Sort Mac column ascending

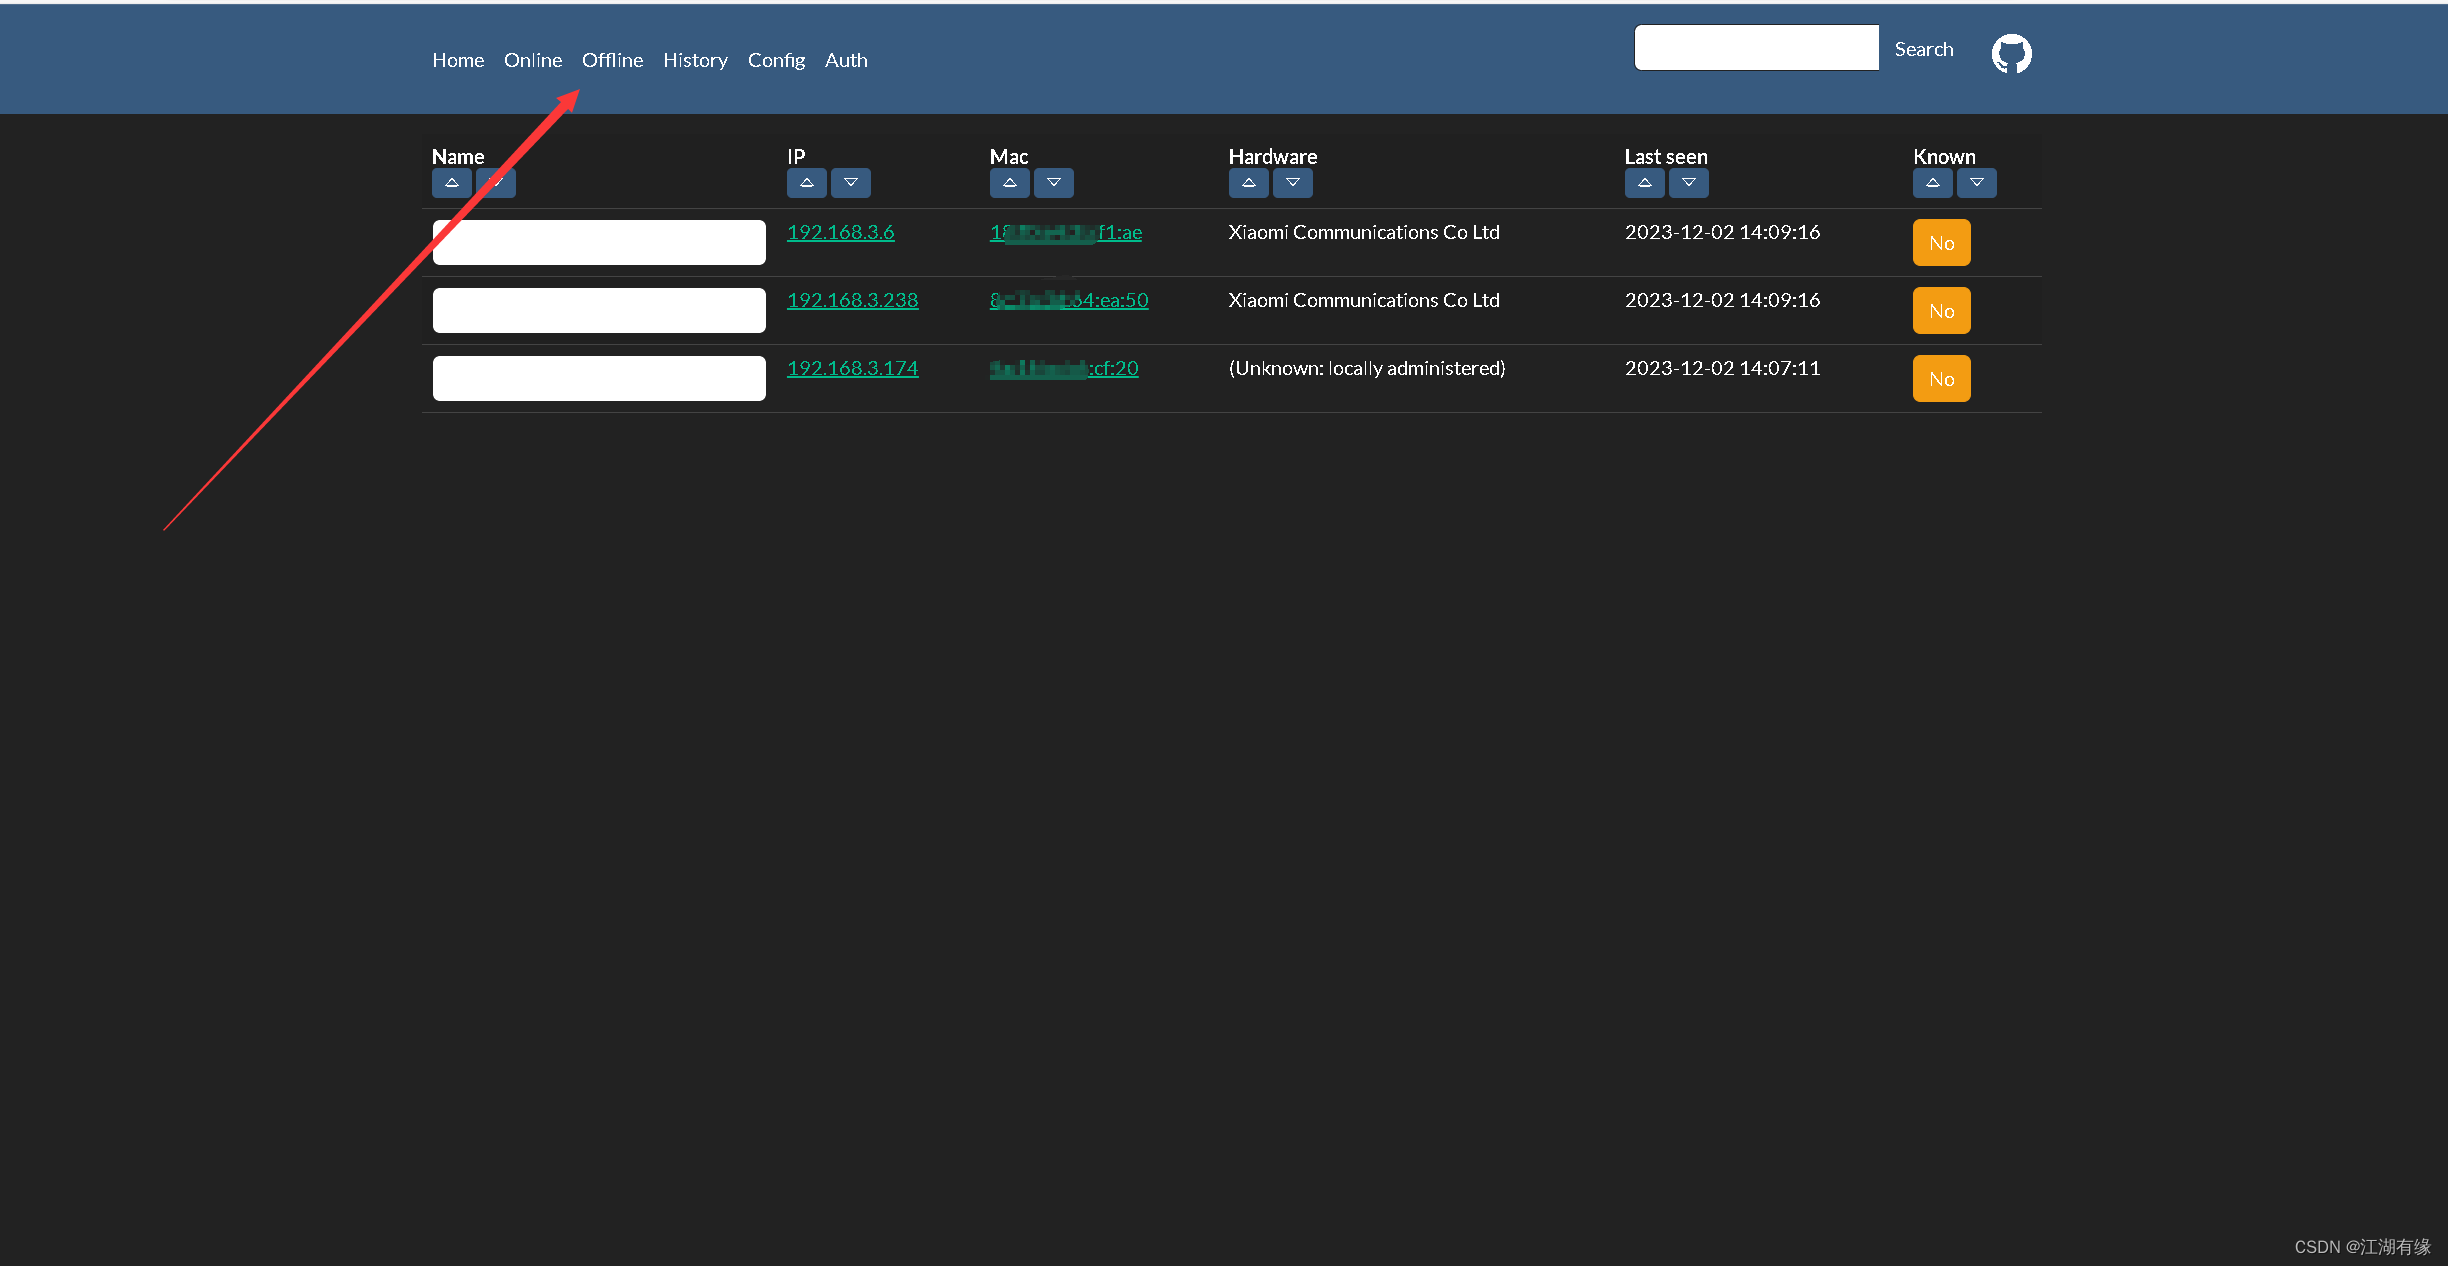[1009, 183]
